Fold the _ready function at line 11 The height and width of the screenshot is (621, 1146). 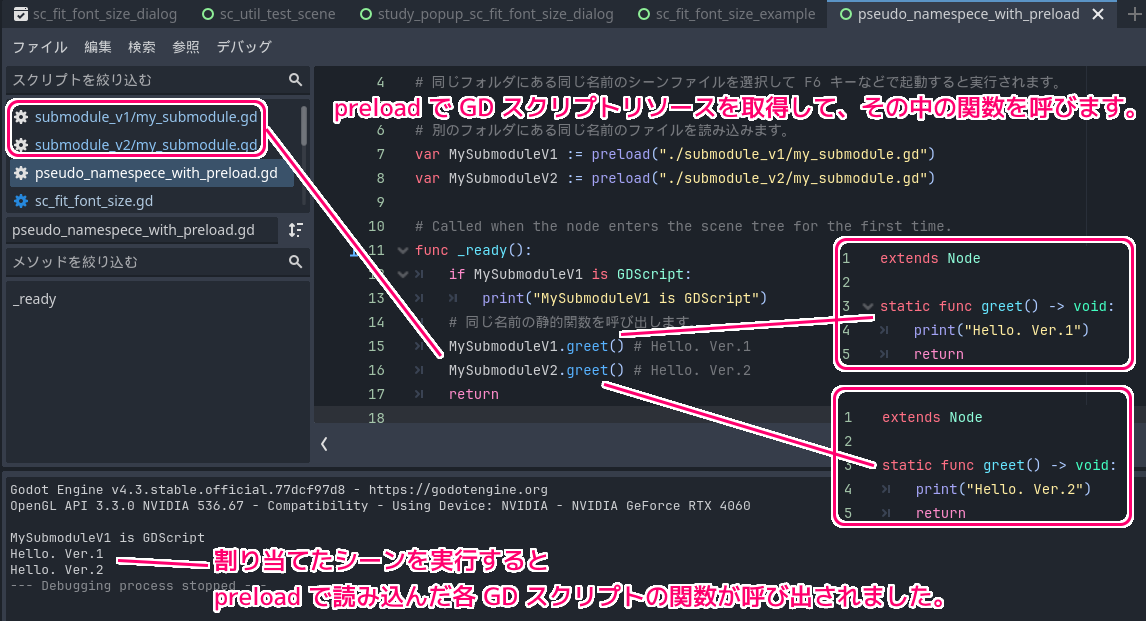coord(403,250)
